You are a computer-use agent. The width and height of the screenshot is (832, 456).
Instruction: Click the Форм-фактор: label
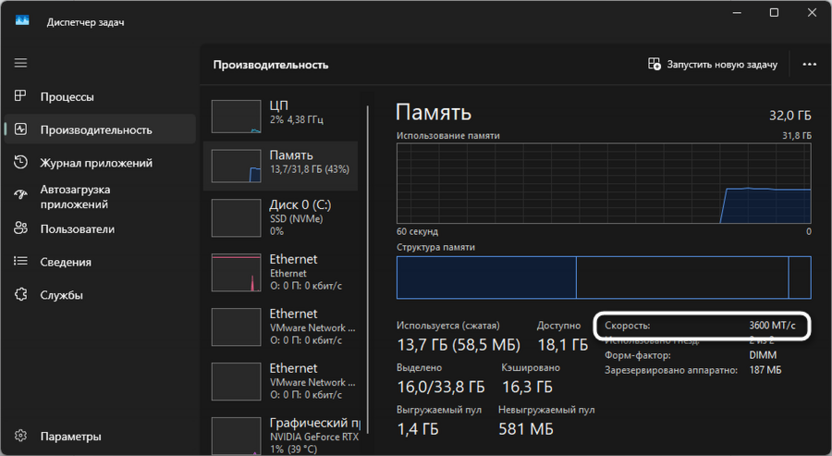637,355
